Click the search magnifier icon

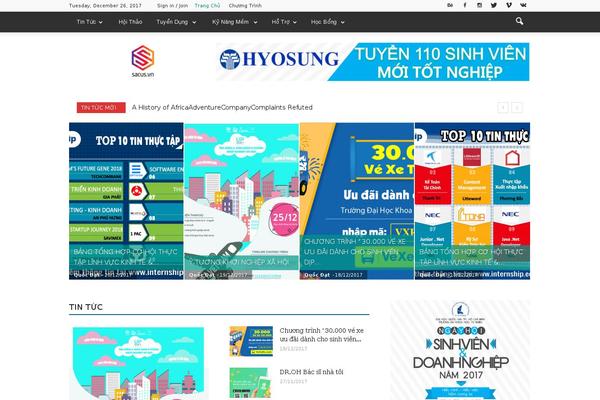tap(519, 21)
